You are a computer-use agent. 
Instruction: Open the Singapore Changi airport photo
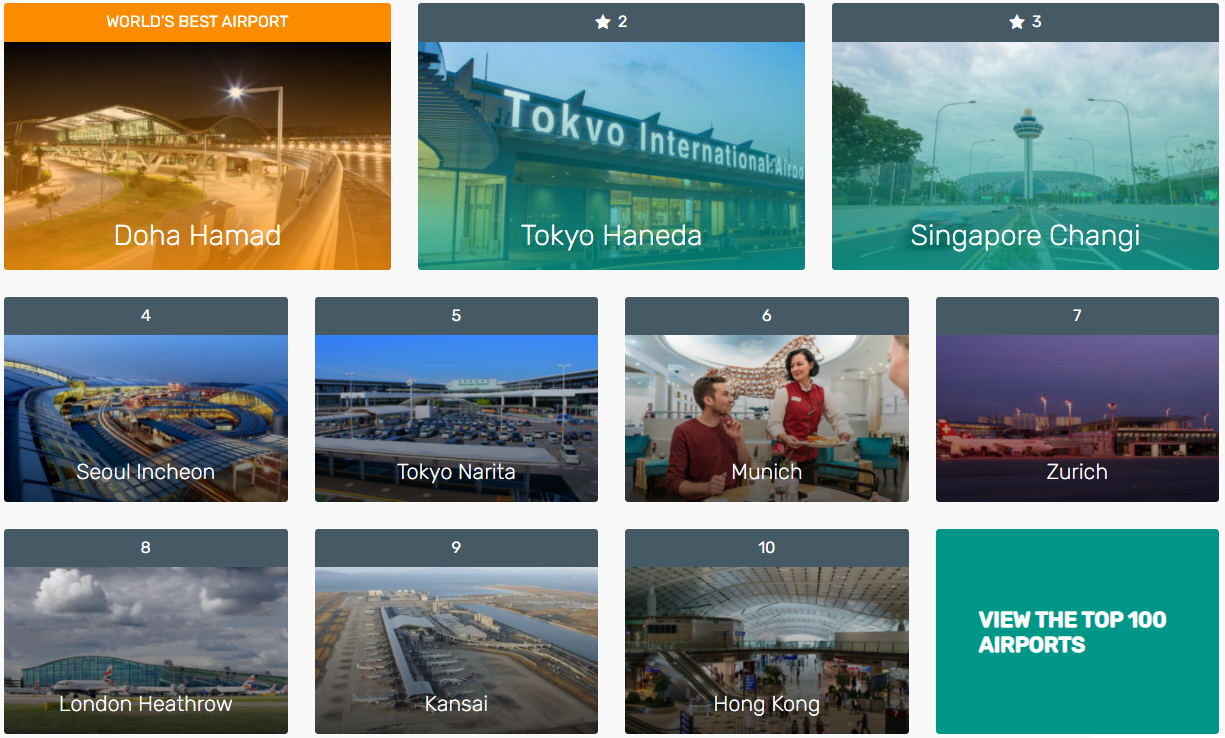coord(1025,155)
